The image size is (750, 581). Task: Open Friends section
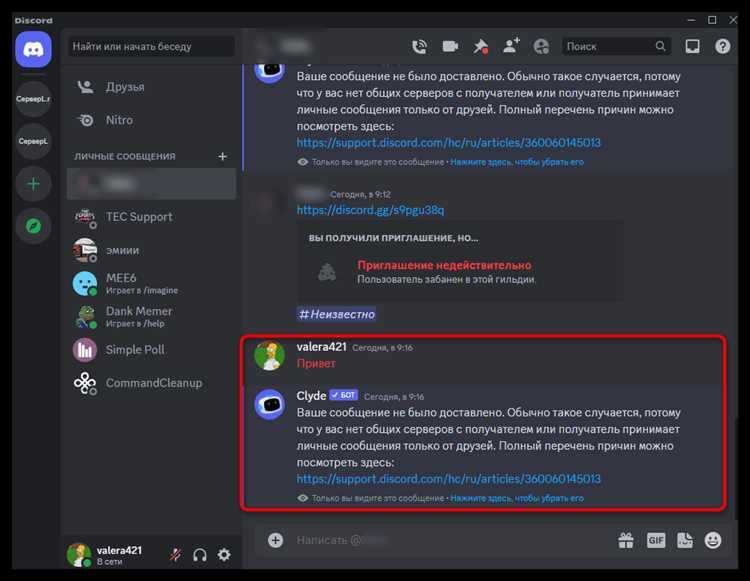(x=152, y=87)
